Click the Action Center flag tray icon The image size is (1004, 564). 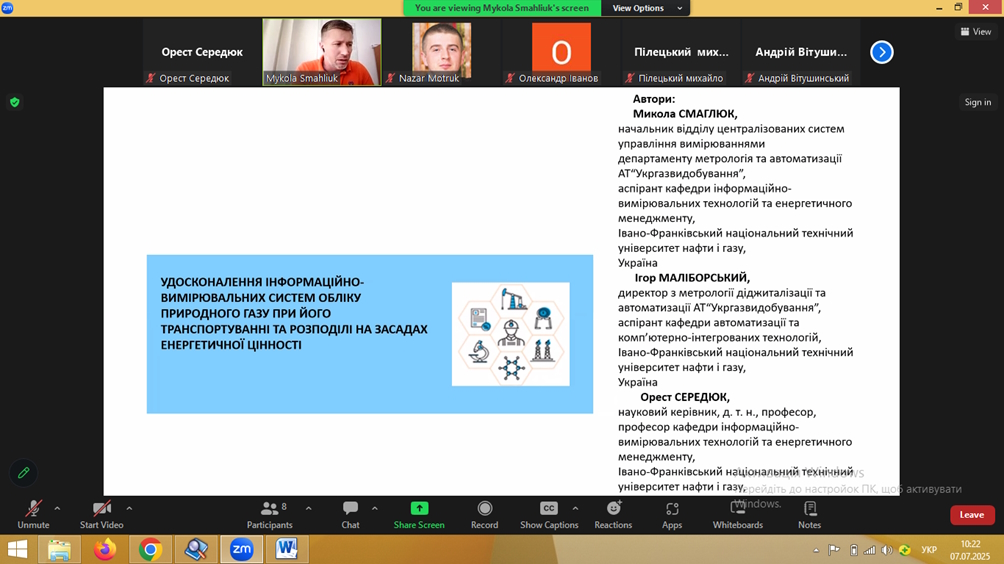(834, 550)
